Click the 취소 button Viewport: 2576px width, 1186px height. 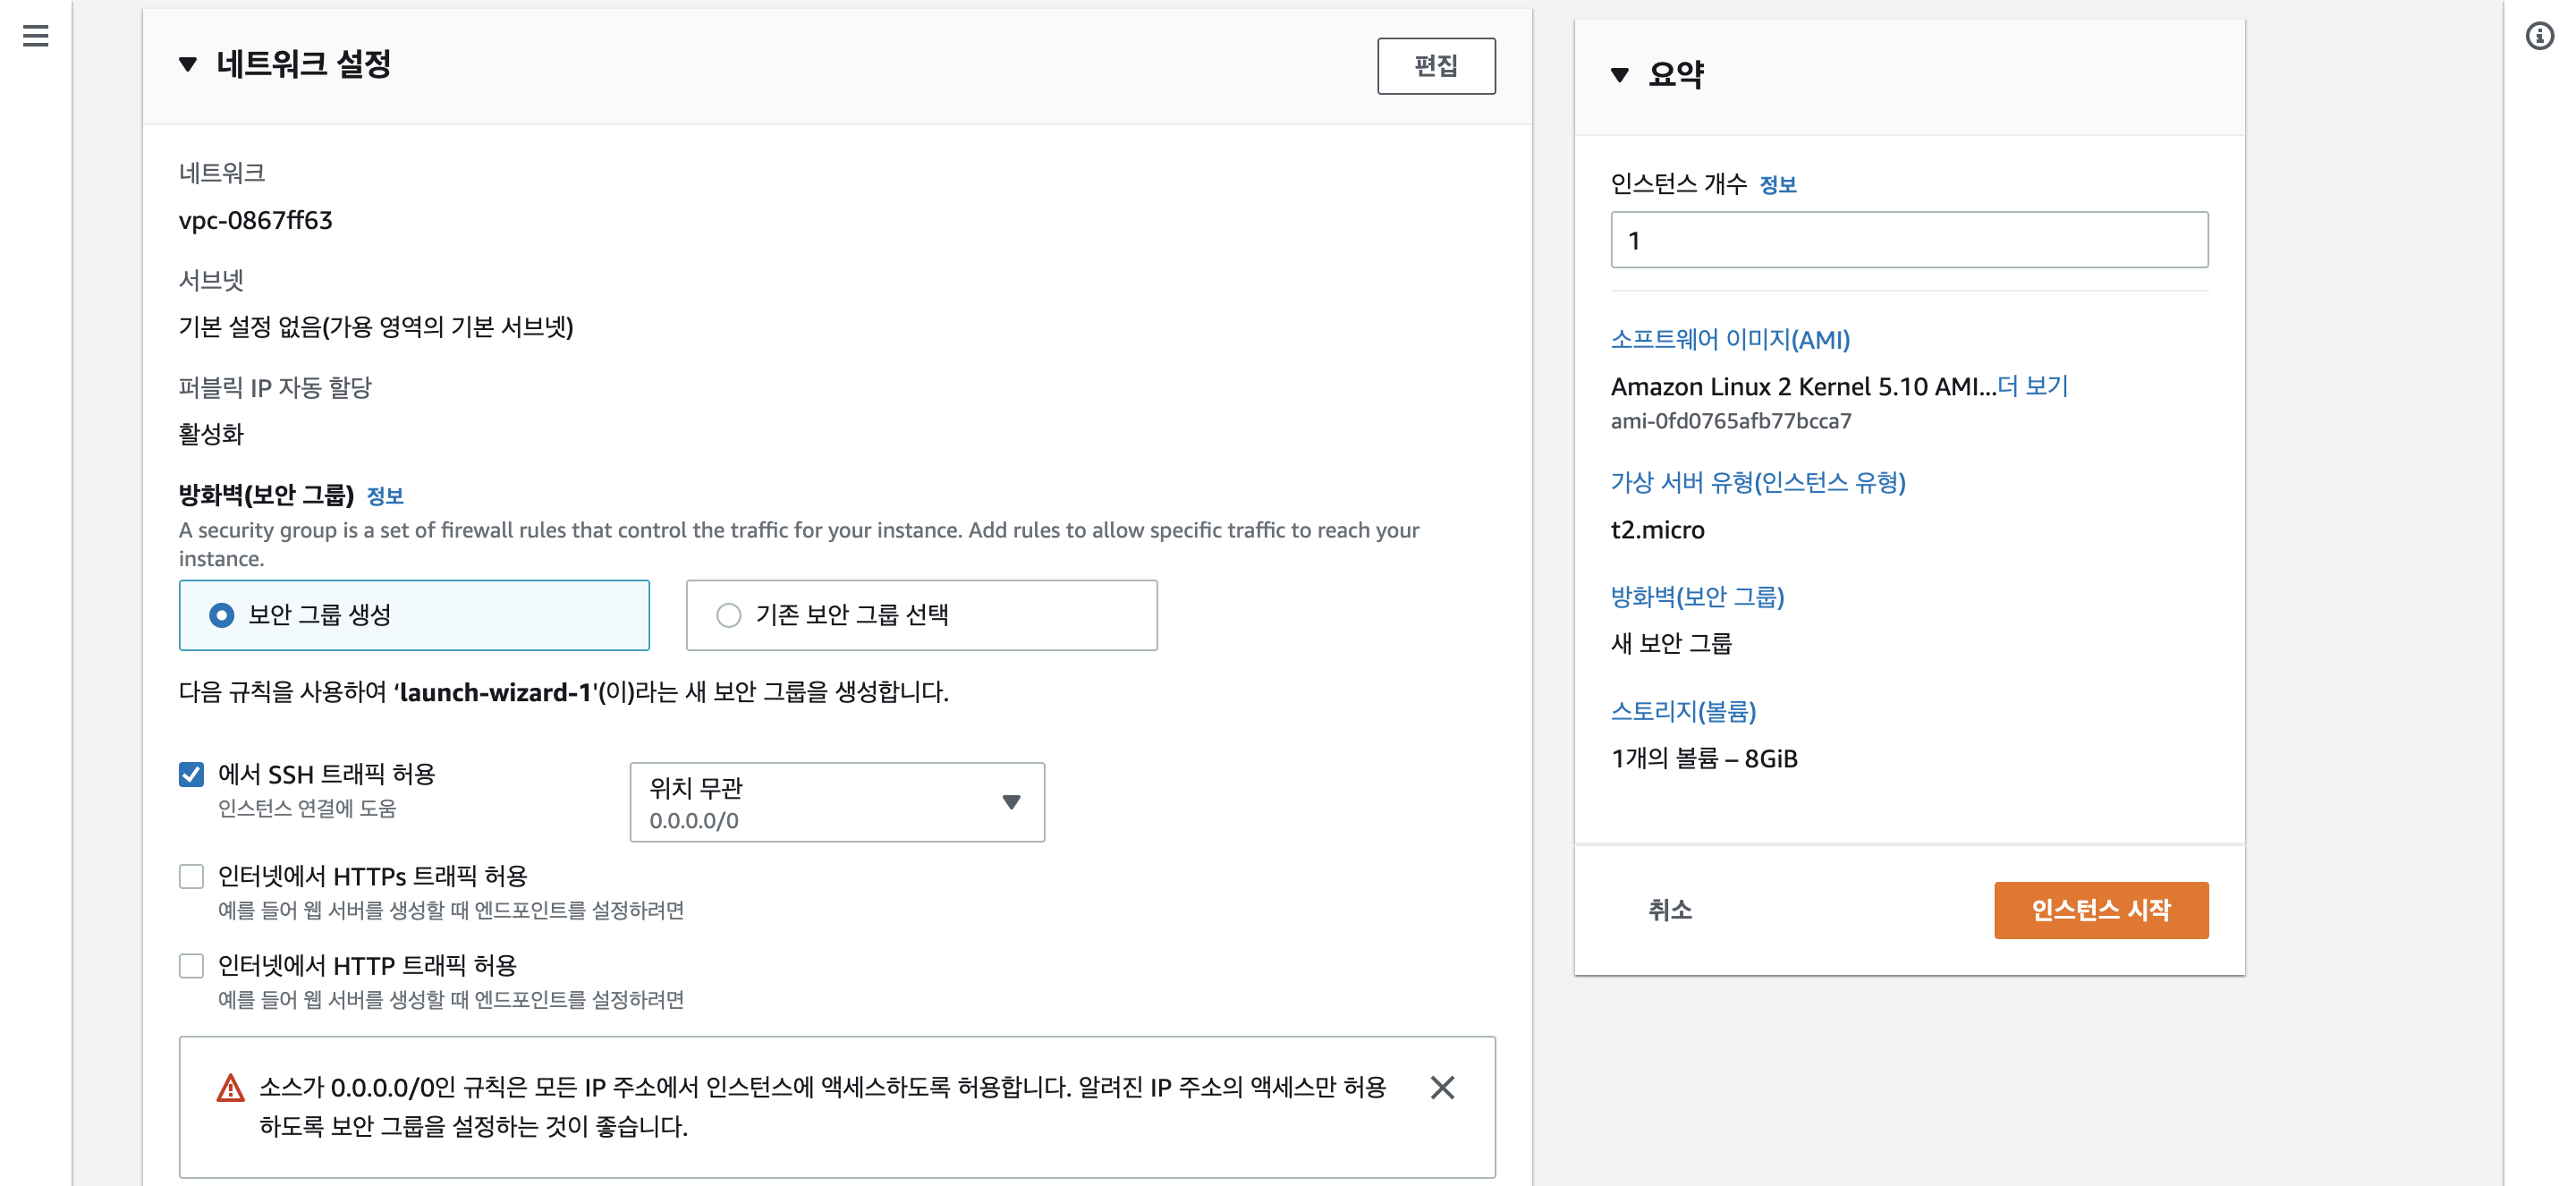pyautogui.click(x=1670, y=910)
